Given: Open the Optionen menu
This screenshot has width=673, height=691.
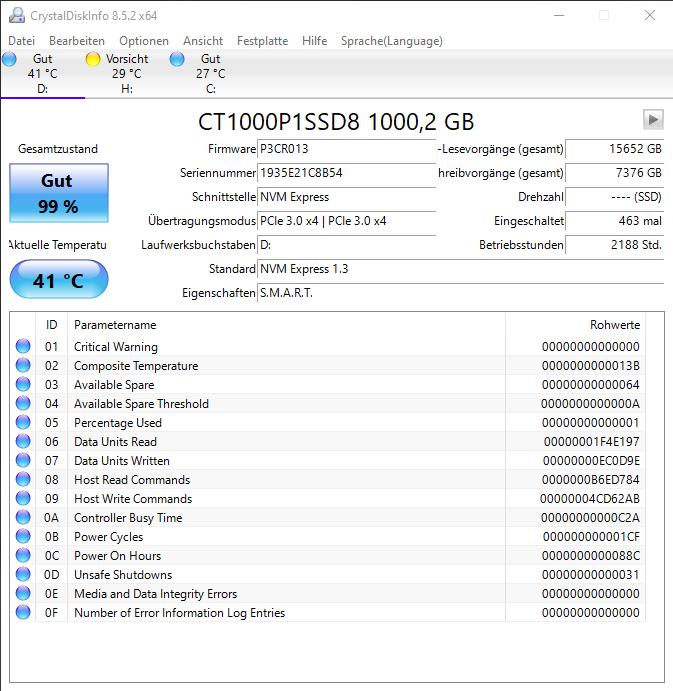Looking at the screenshot, I should click(144, 41).
